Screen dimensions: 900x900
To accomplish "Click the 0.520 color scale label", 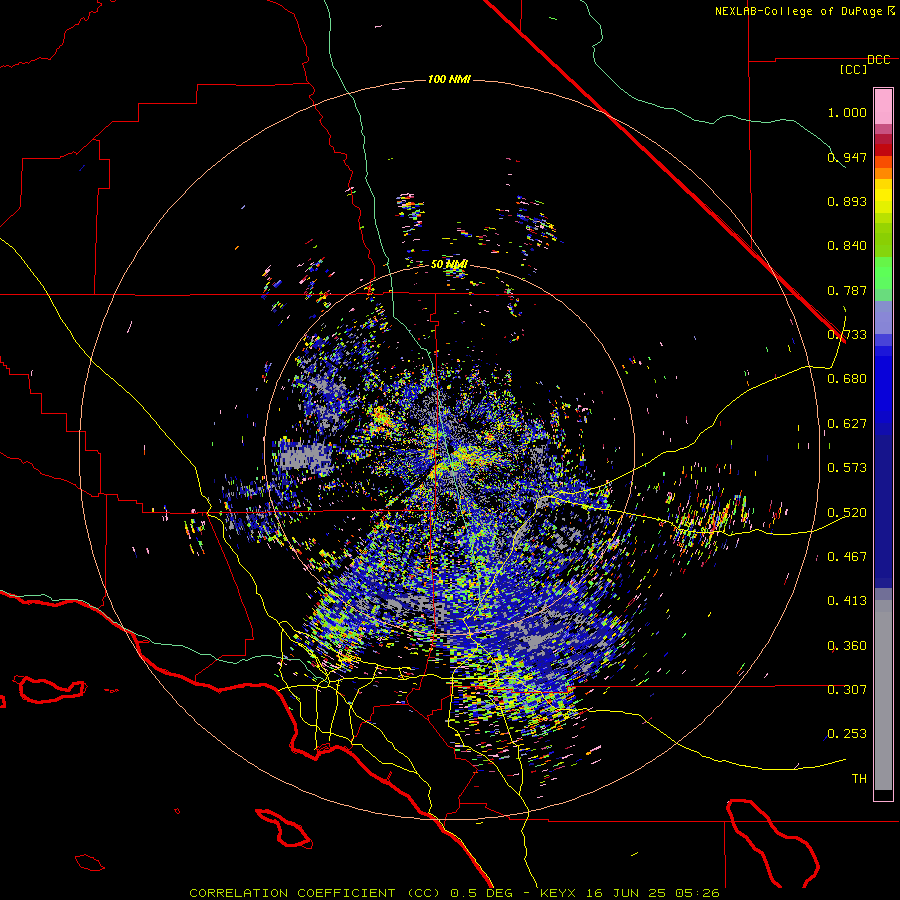I will click(x=847, y=513).
